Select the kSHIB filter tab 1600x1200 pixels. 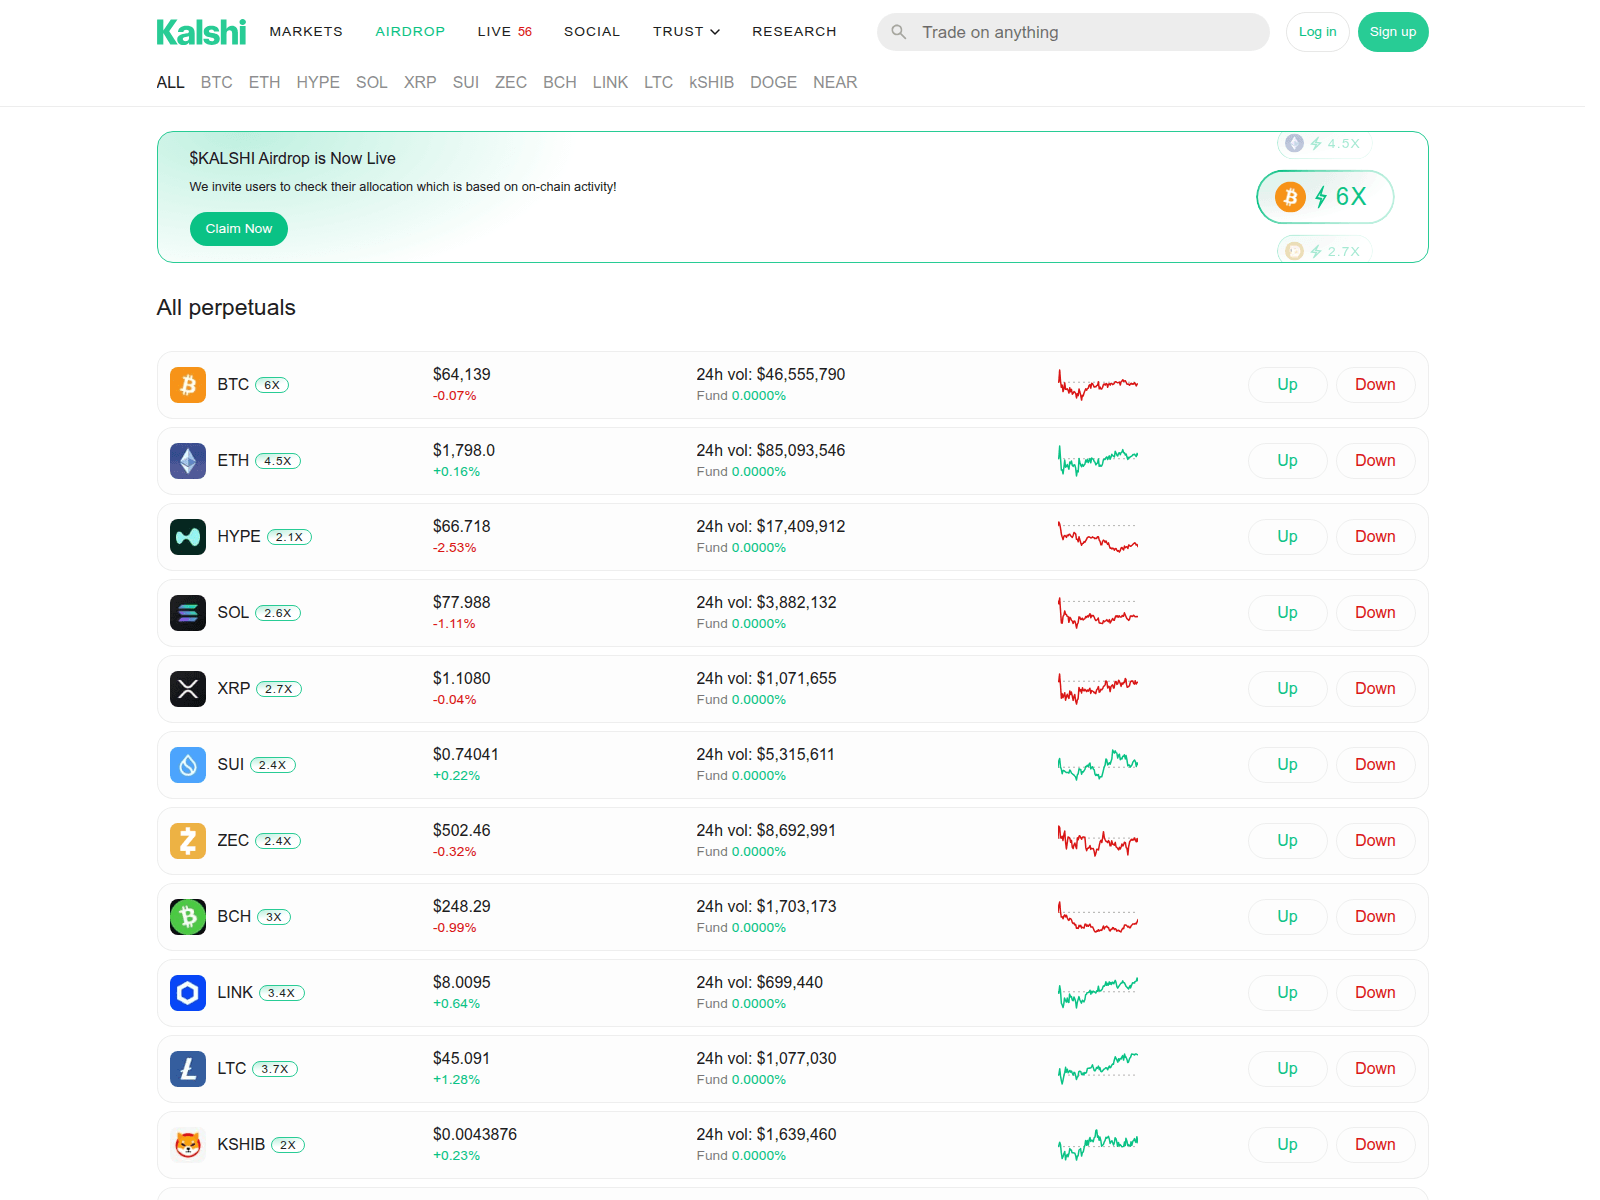coord(712,82)
